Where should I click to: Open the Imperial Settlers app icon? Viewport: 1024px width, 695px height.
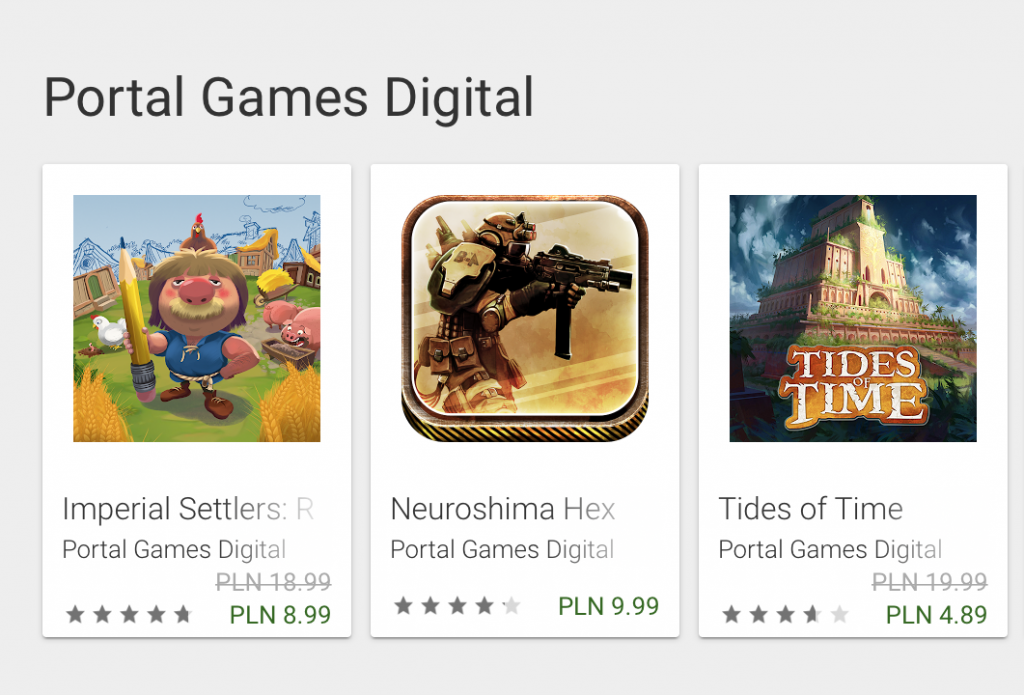tap(197, 318)
